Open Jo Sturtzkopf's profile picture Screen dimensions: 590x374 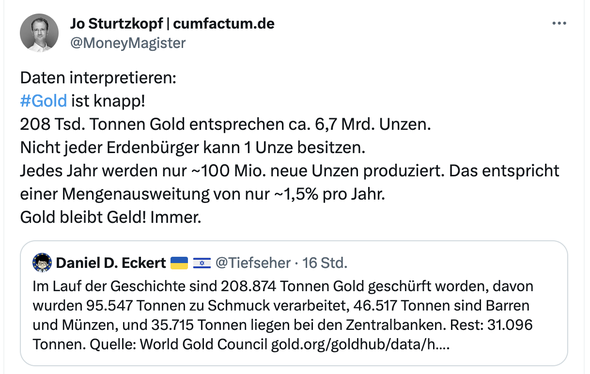click(x=39, y=33)
